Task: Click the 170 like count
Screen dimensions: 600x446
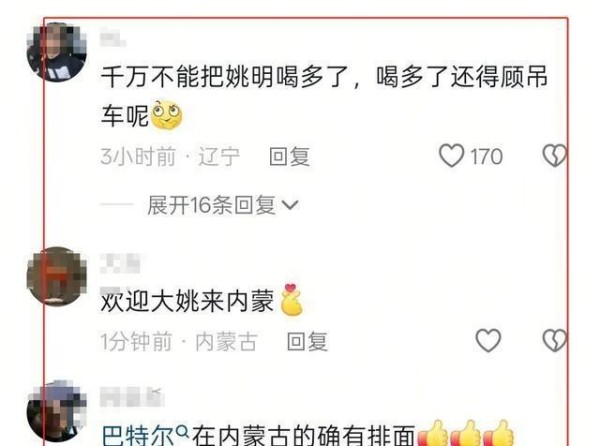Action: click(486, 156)
